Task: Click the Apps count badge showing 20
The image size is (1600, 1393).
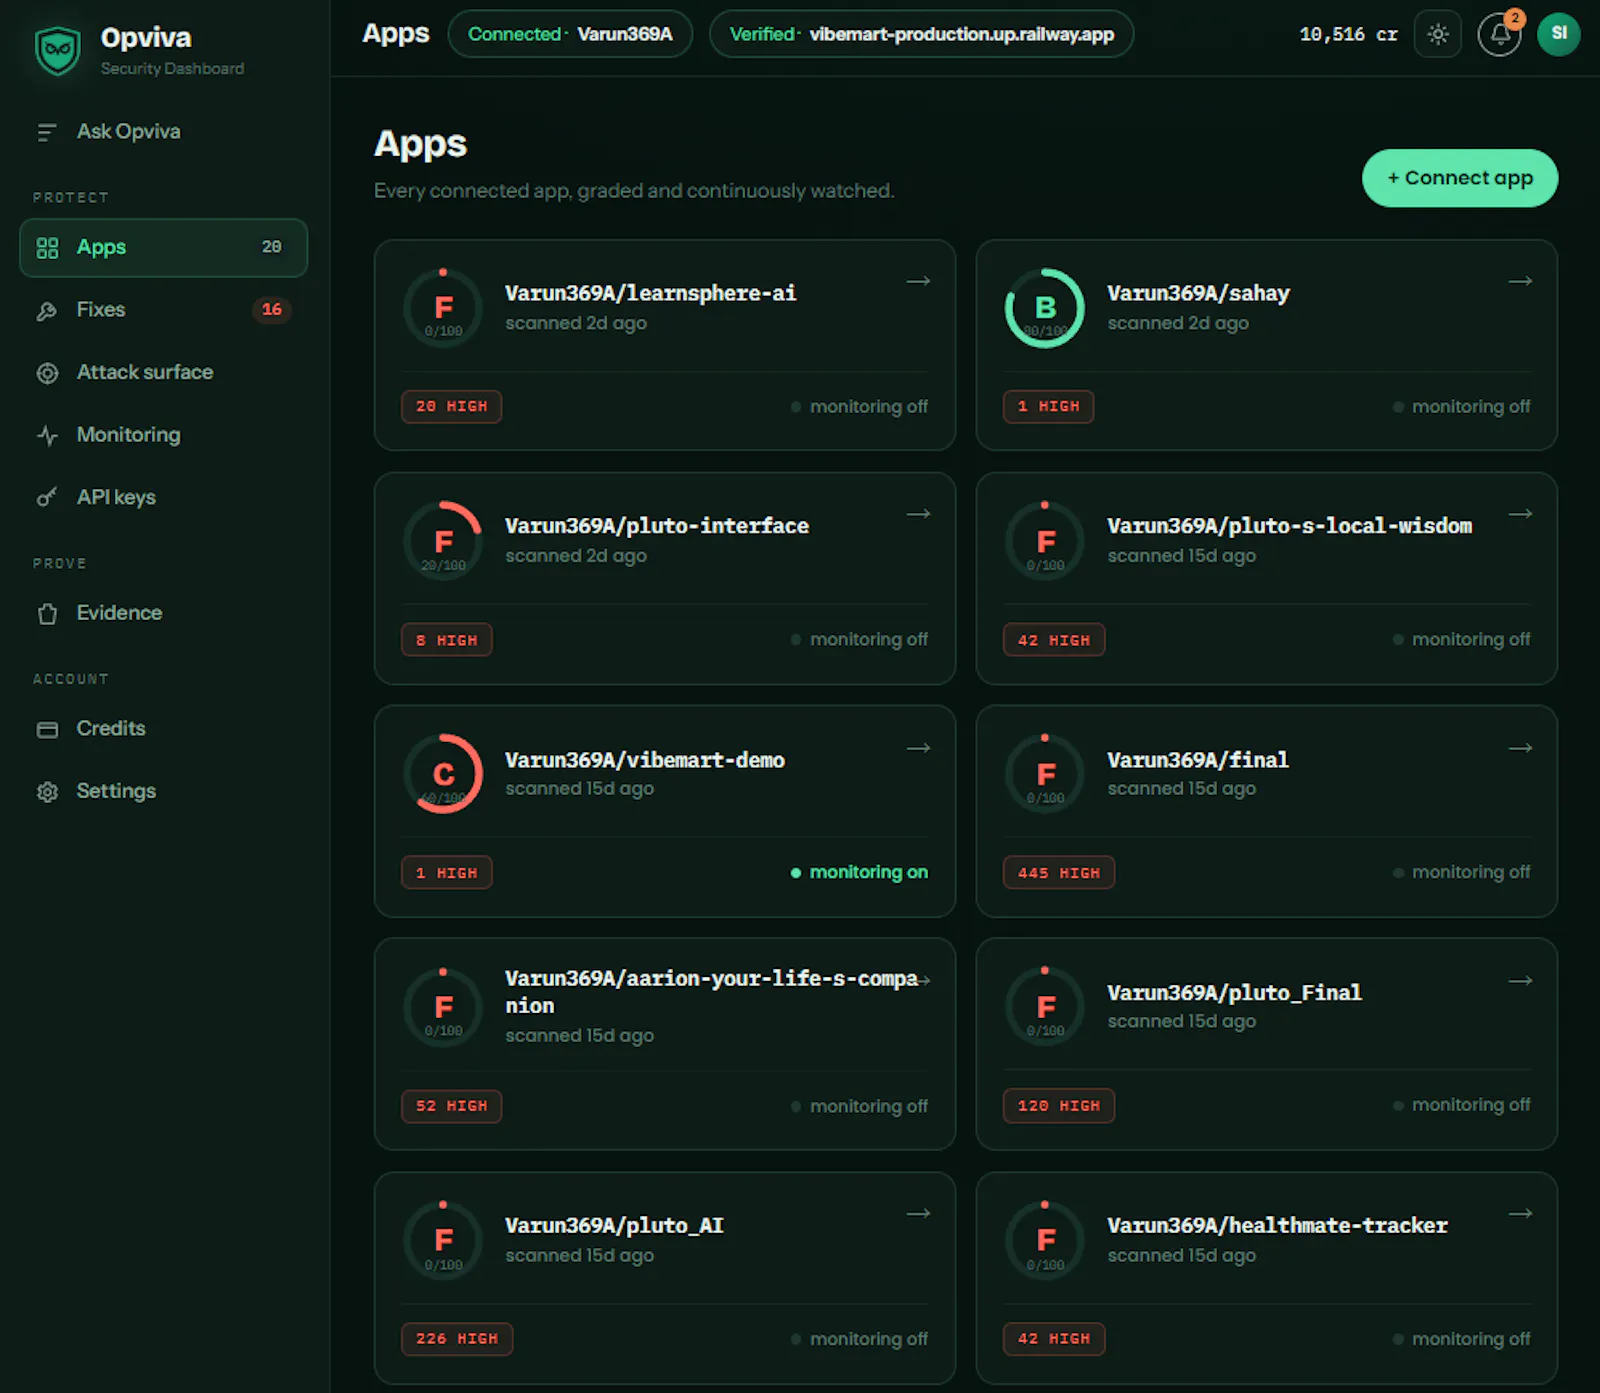Action: point(272,247)
